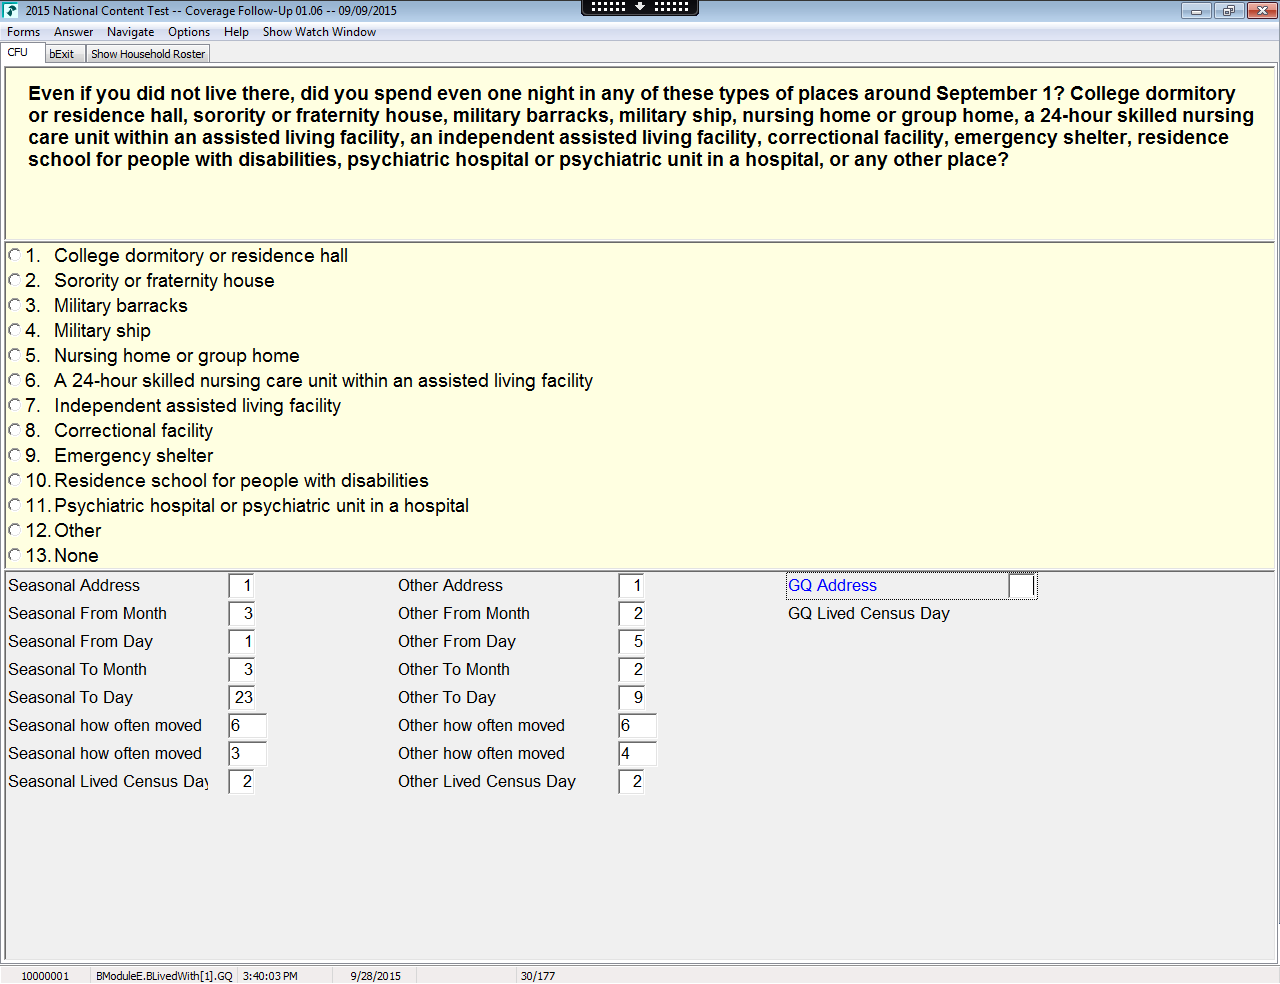The height and width of the screenshot is (984, 1280).
Task: Click Seasonal how often moved field showing 6
Action: [248, 726]
